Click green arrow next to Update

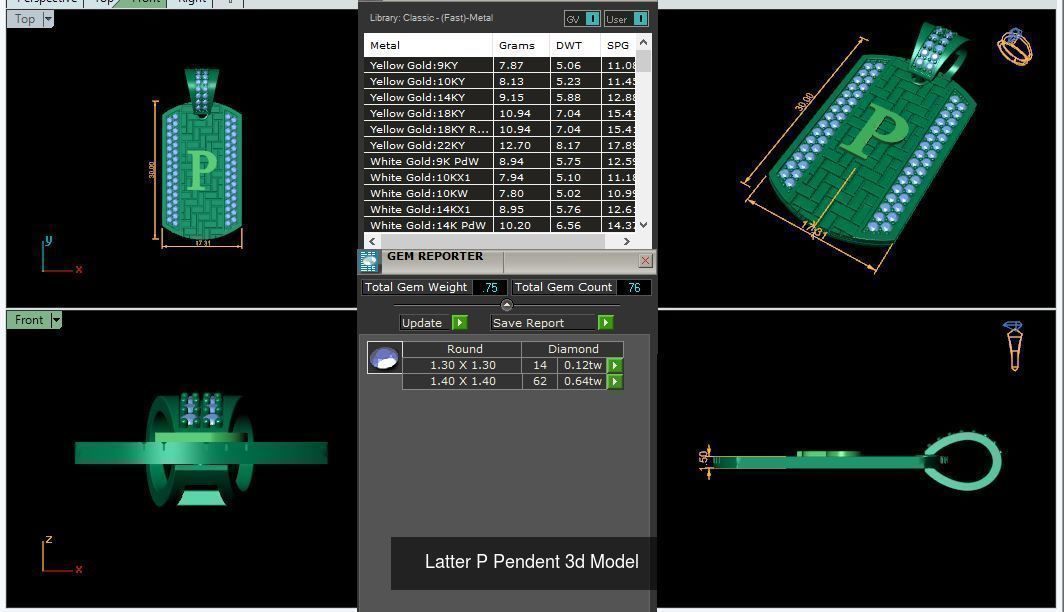pyautogui.click(x=459, y=323)
